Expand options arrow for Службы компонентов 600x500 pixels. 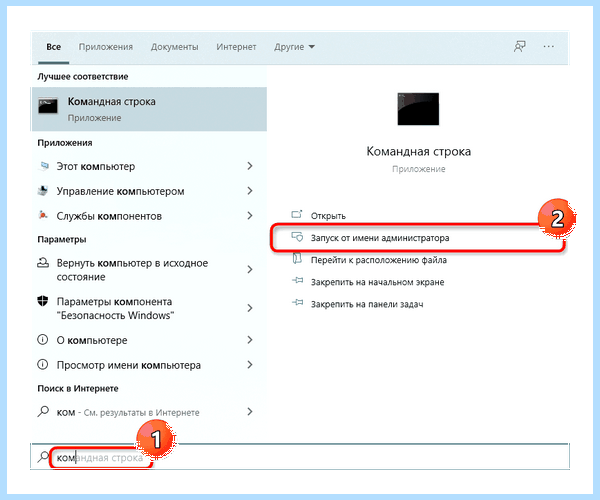(x=250, y=216)
